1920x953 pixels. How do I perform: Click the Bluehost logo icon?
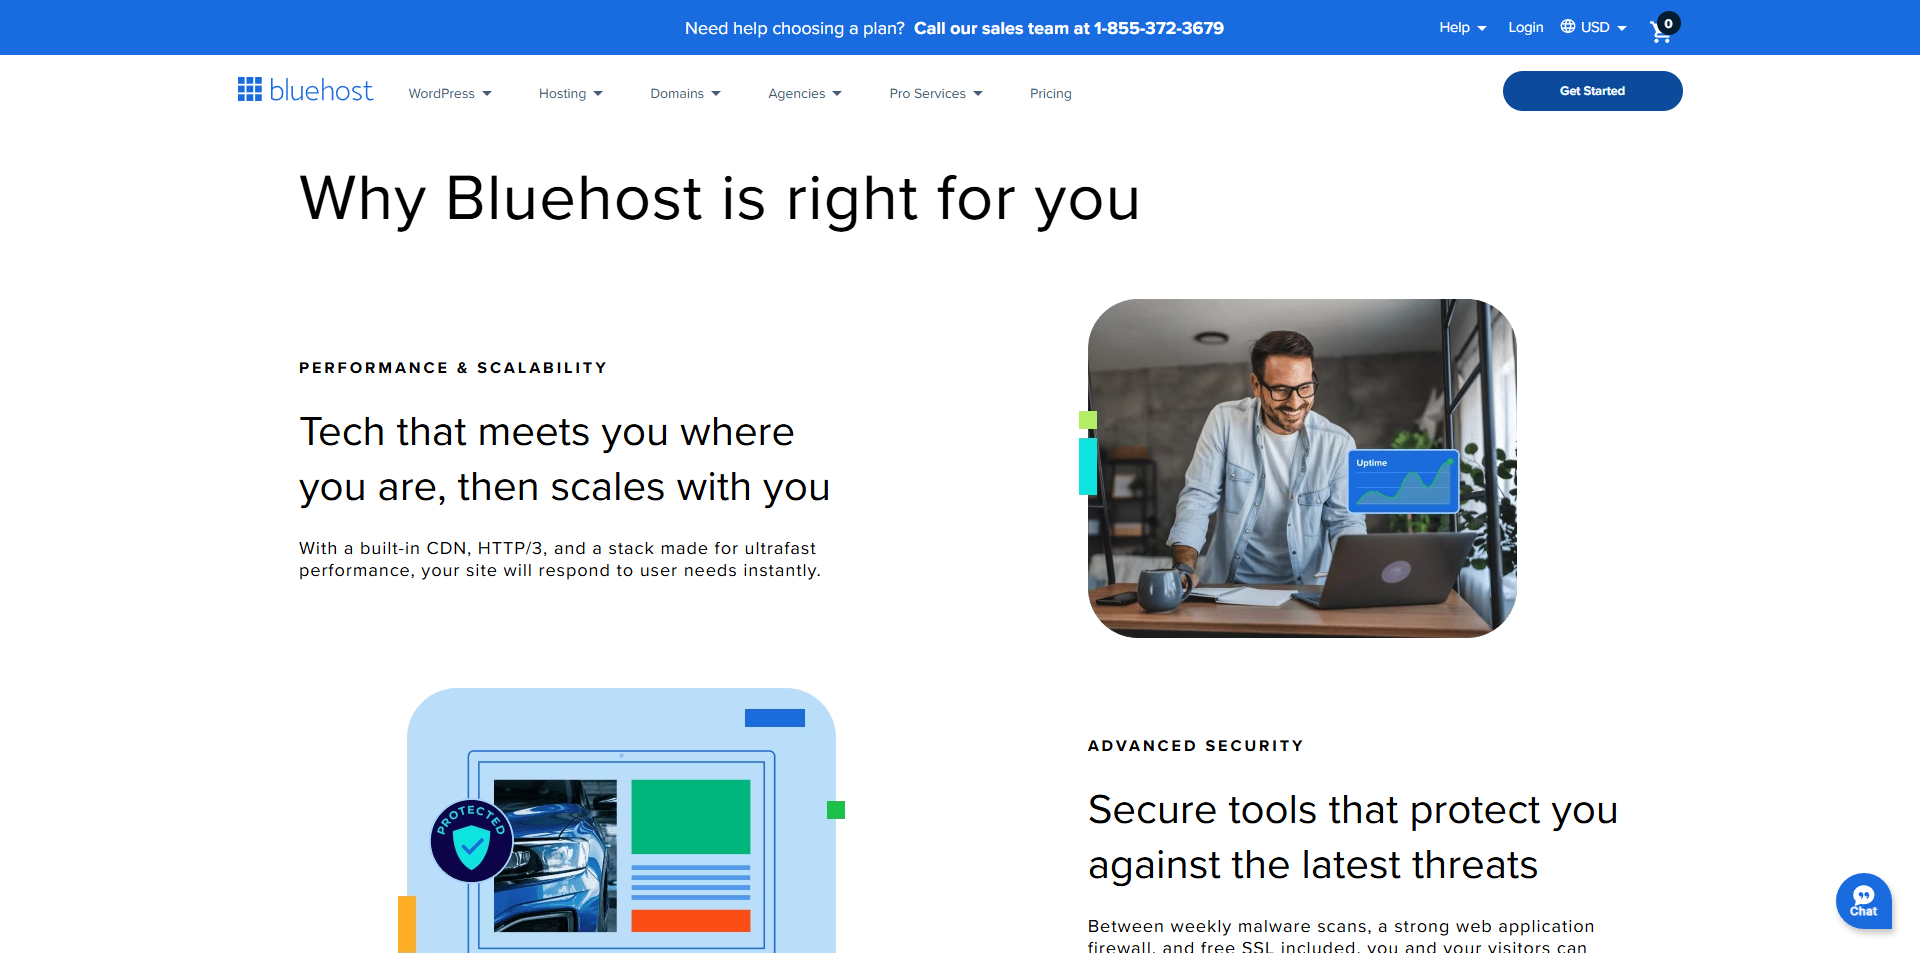pos(249,89)
